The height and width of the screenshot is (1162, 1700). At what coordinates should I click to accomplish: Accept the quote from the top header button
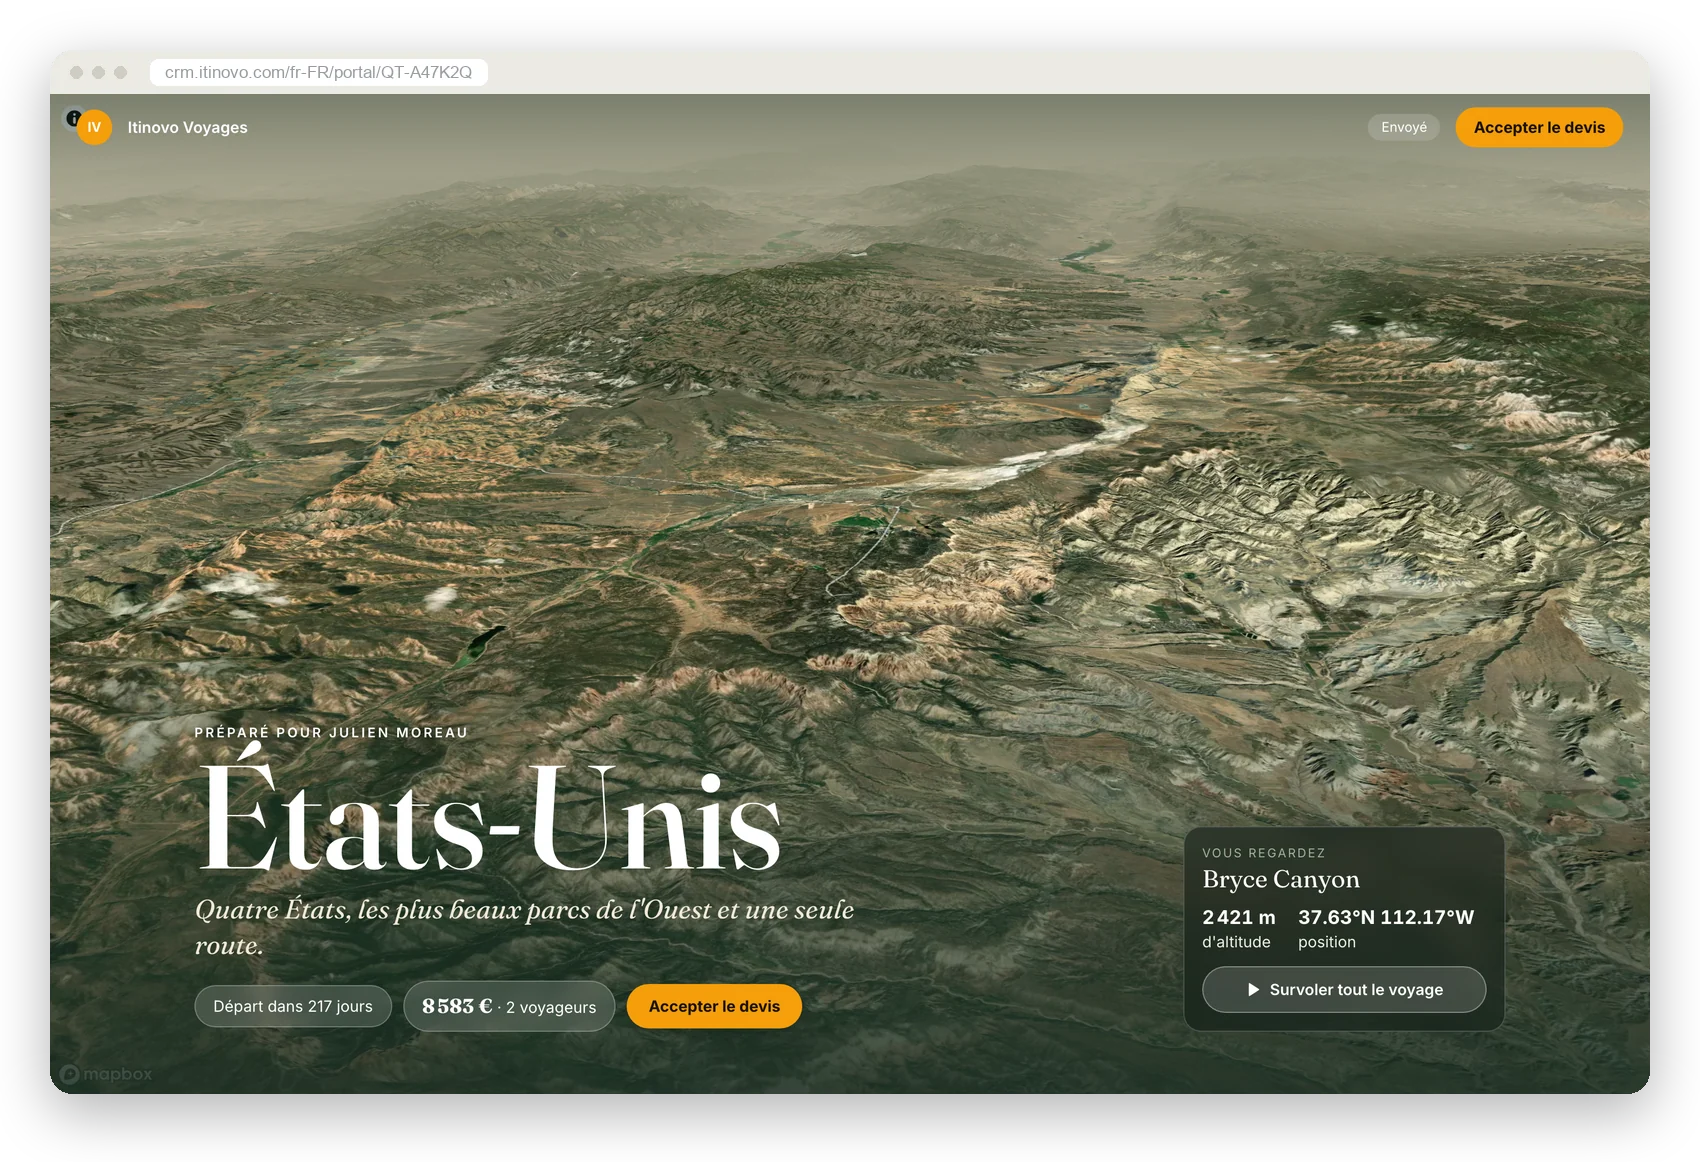coord(1539,128)
